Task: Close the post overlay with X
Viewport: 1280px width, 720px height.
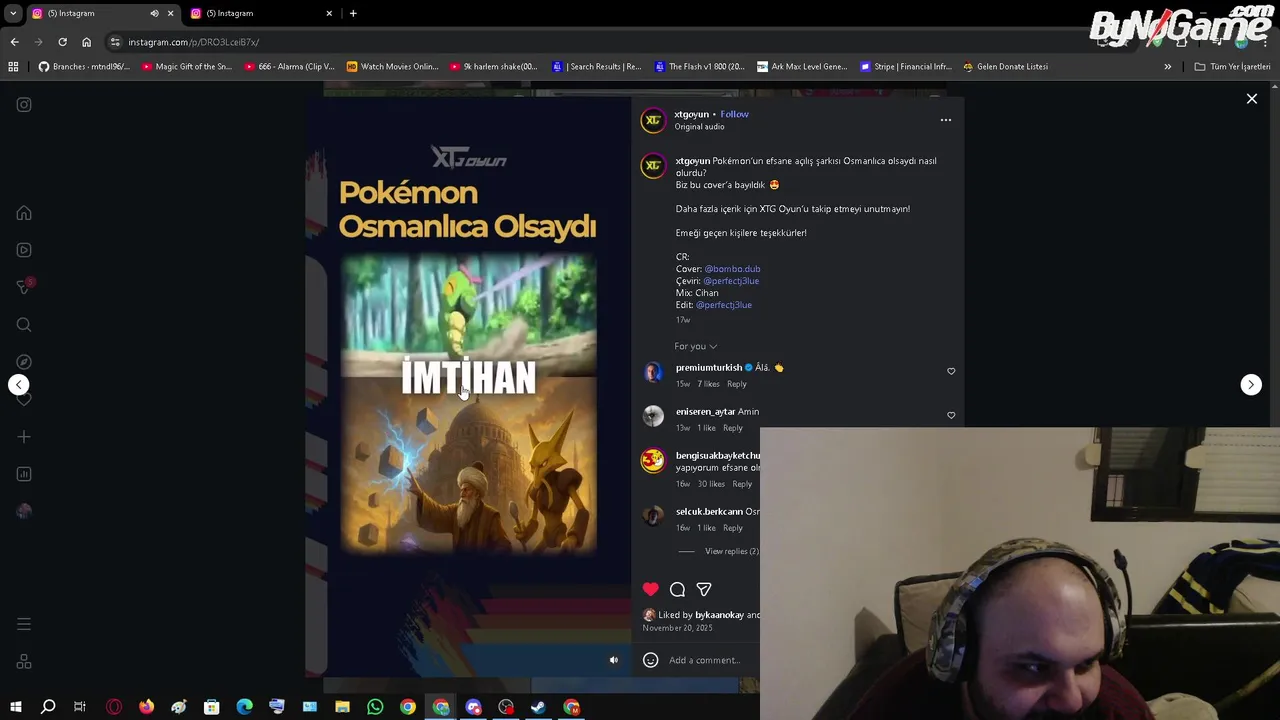Action: pyautogui.click(x=1252, y=99)
